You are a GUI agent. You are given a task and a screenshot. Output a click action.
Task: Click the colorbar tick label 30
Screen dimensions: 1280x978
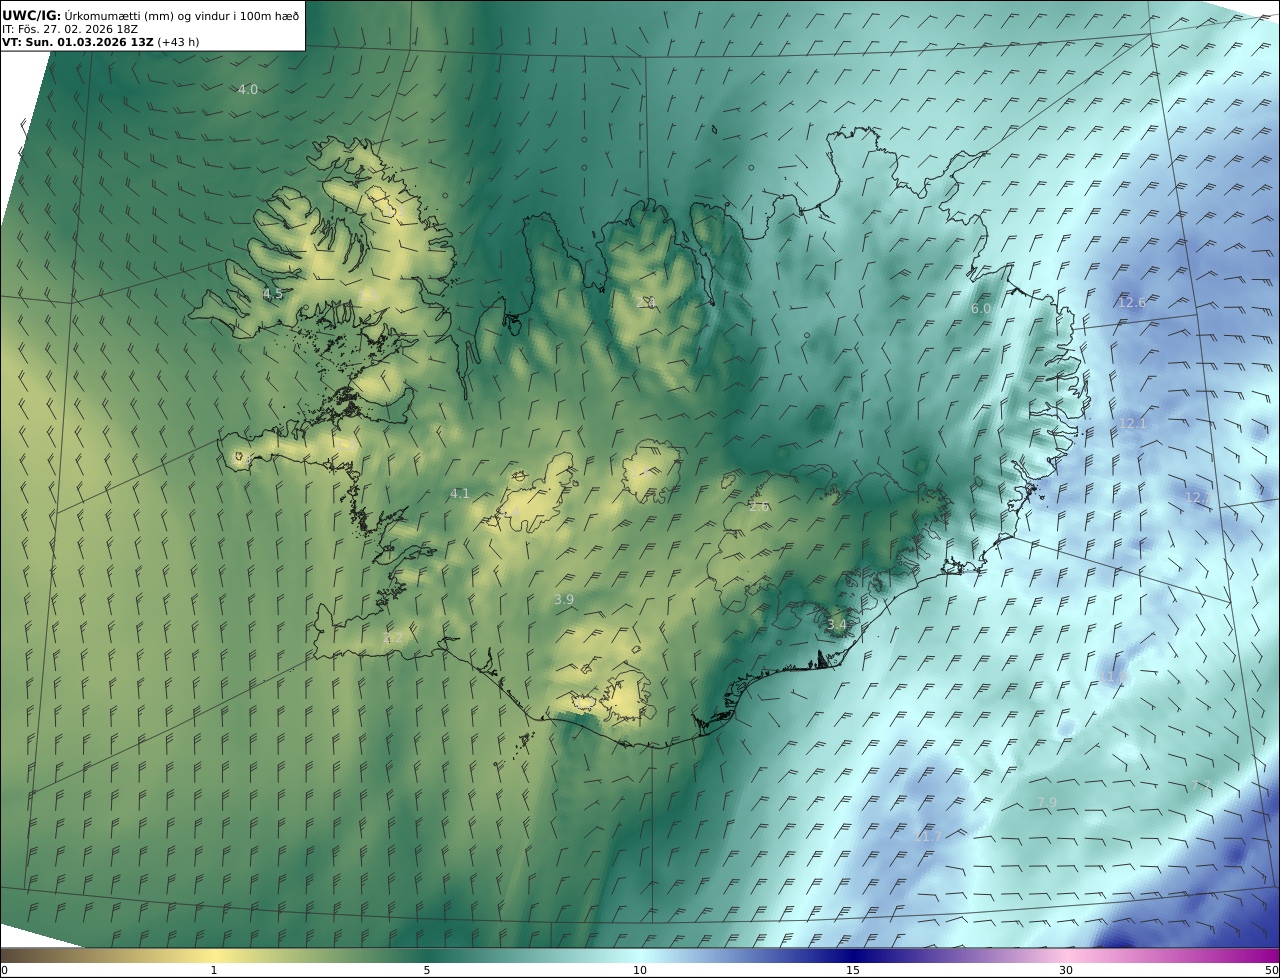[1066, 970]
